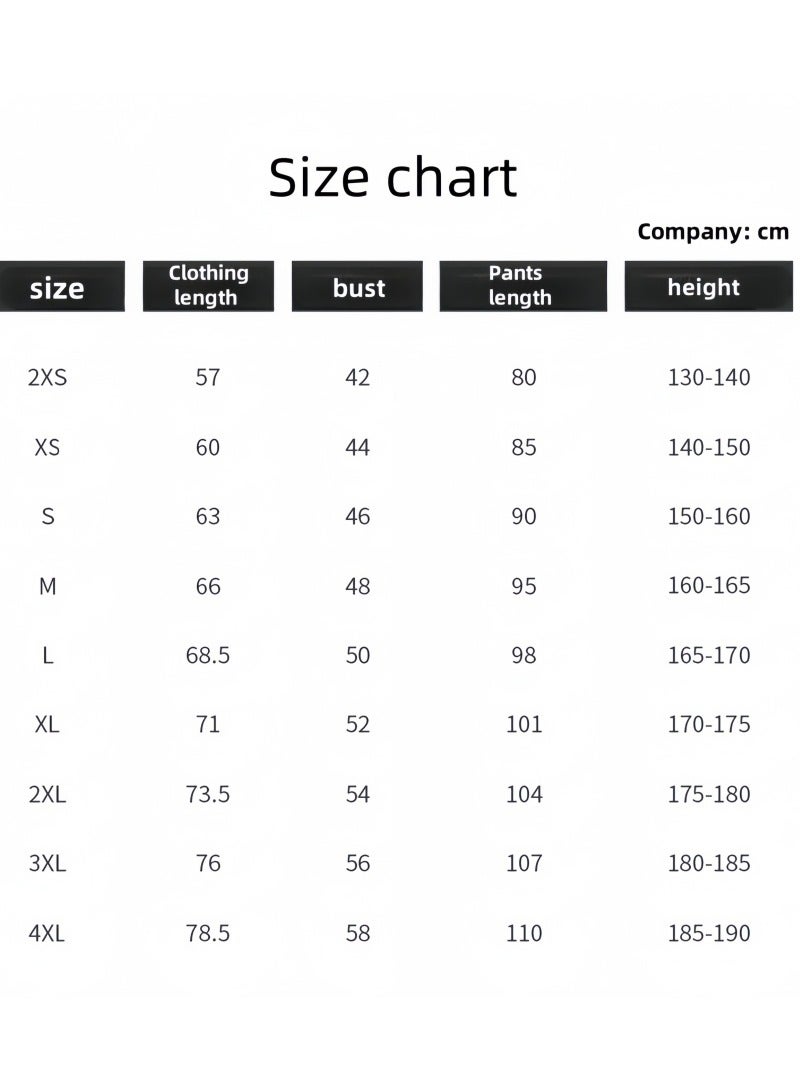Click the 68.5 clothing length value
800x1090 pixels.
(208, 656)
